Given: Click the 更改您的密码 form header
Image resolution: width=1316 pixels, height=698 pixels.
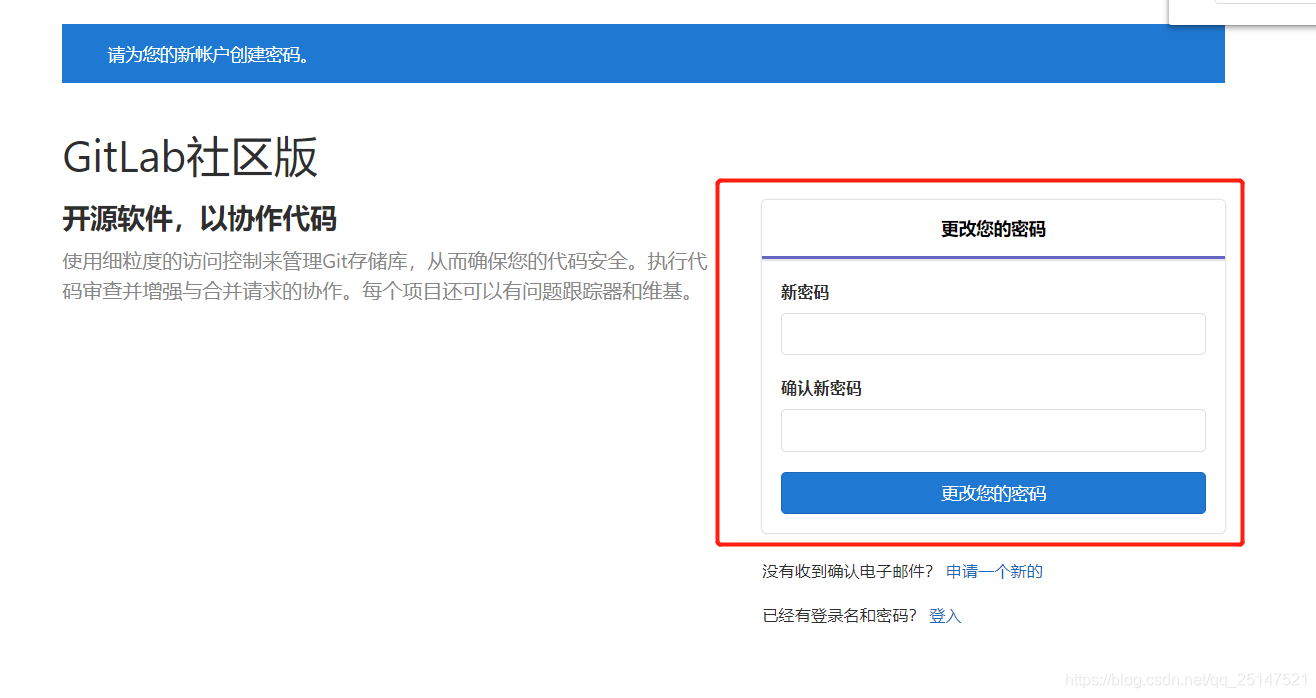Looking at the screenshot, I should [991, 228].
